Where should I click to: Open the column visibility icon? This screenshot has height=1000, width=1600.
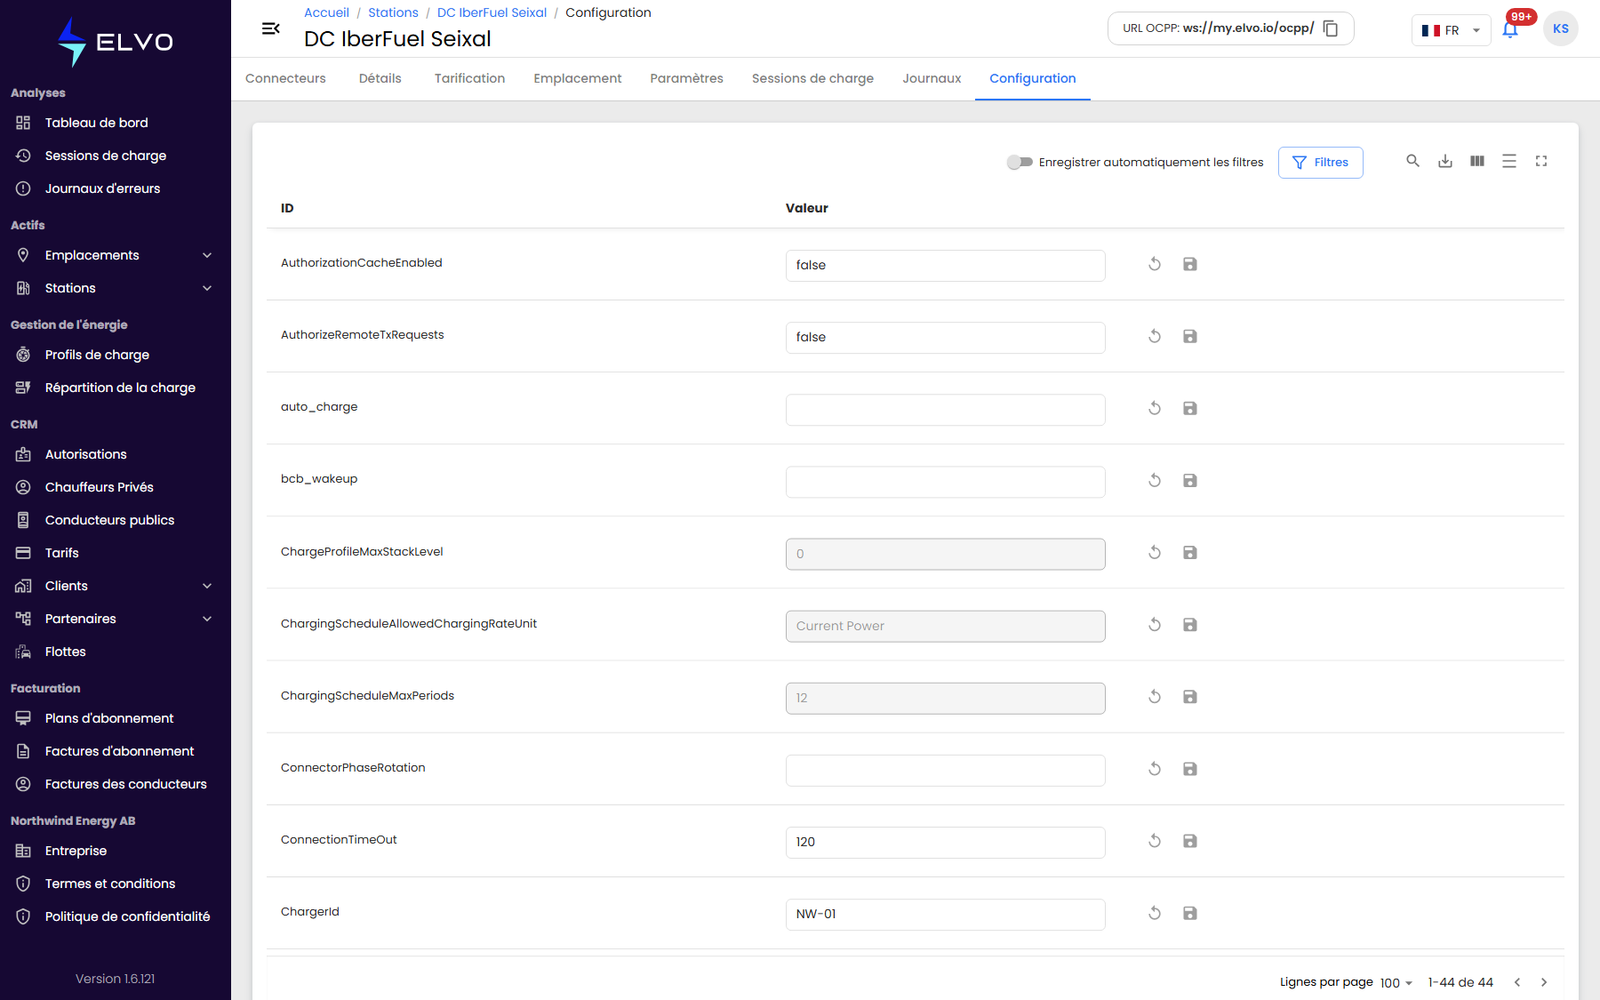coord(1477,161)
